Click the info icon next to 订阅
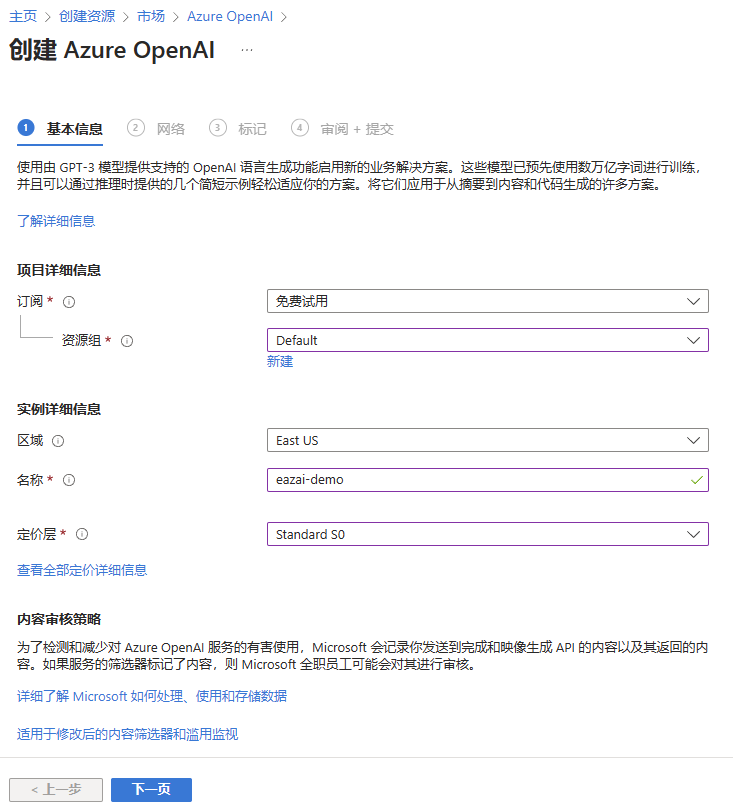 click(x=69, y=302)
